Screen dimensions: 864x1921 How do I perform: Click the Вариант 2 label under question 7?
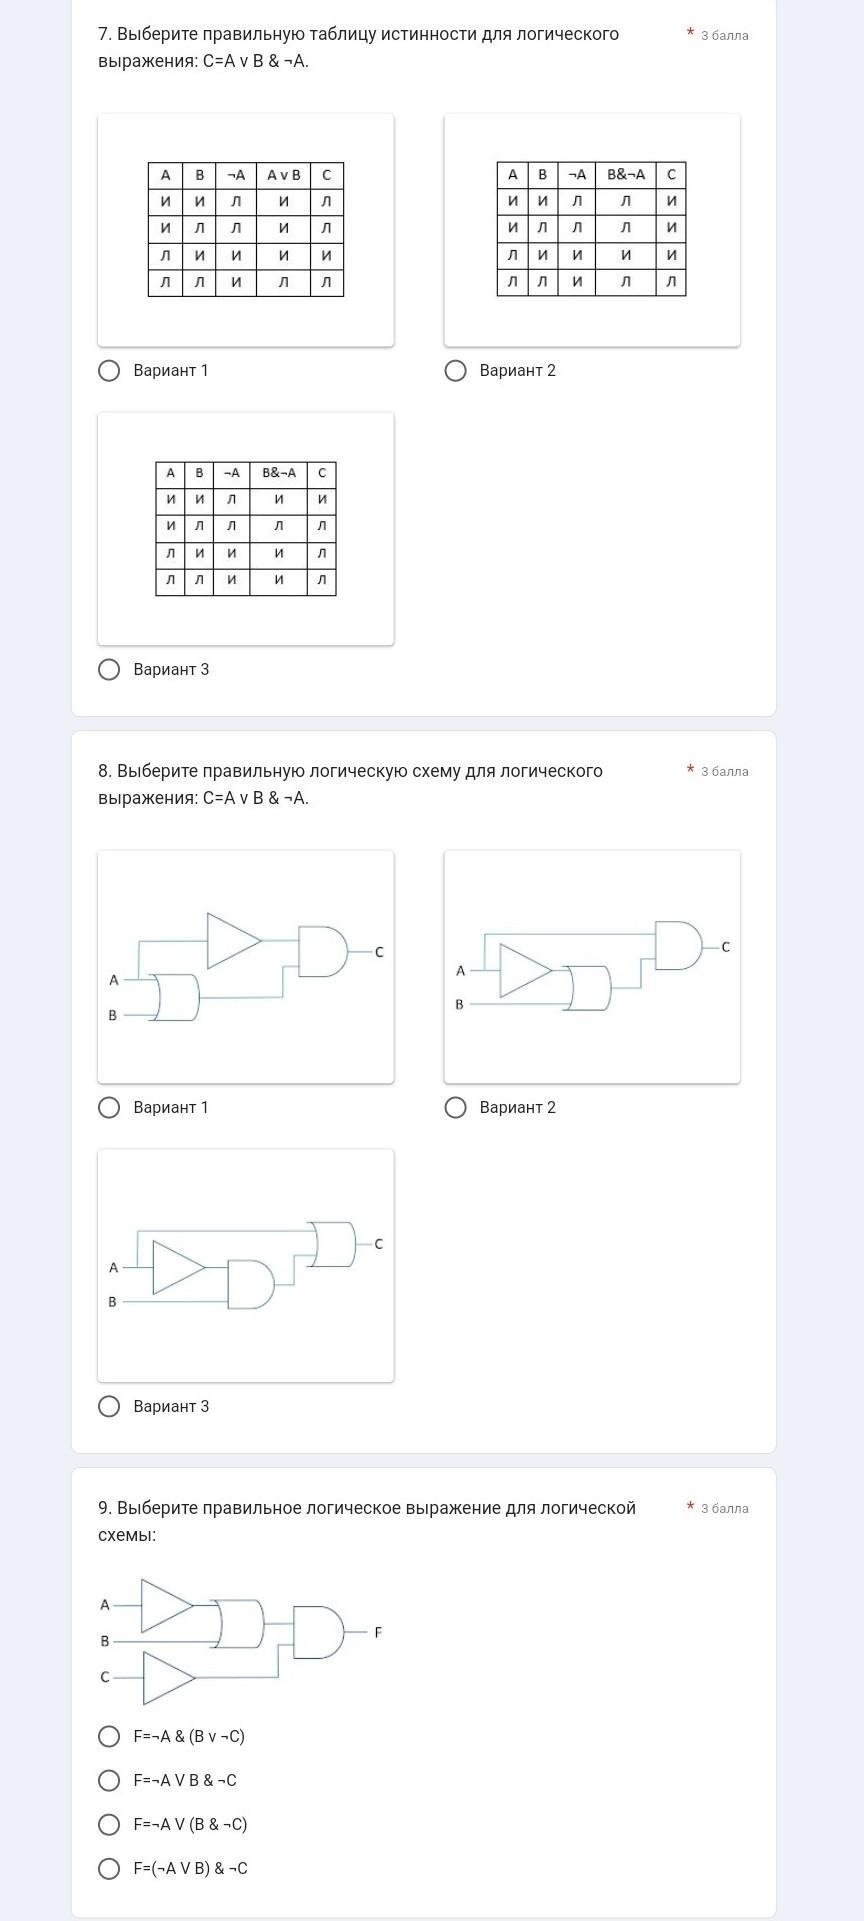pos(517,371)
